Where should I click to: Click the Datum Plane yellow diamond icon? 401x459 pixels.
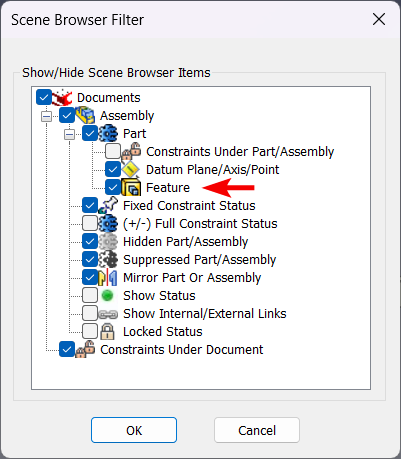point(130,169)
